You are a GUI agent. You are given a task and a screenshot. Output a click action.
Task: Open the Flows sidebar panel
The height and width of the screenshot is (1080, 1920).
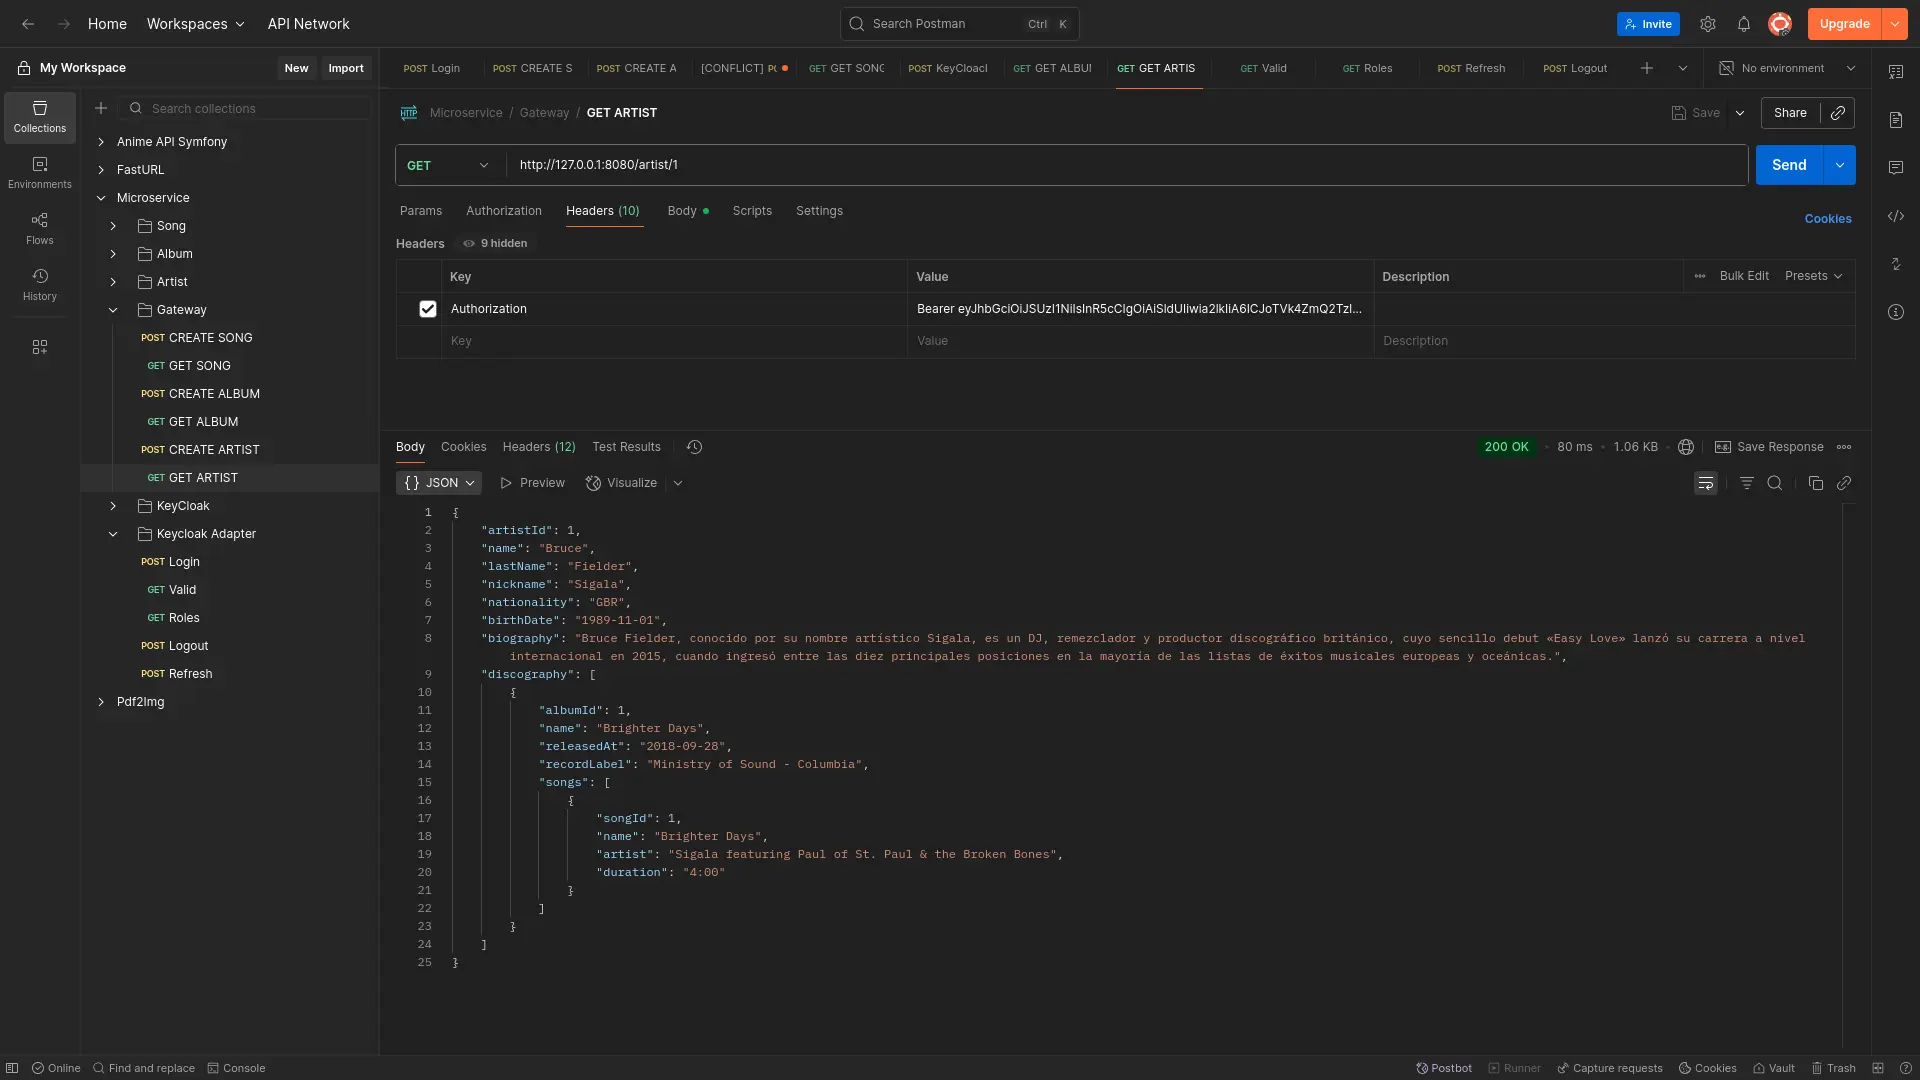pyautogui.click(x=40, y=229)
